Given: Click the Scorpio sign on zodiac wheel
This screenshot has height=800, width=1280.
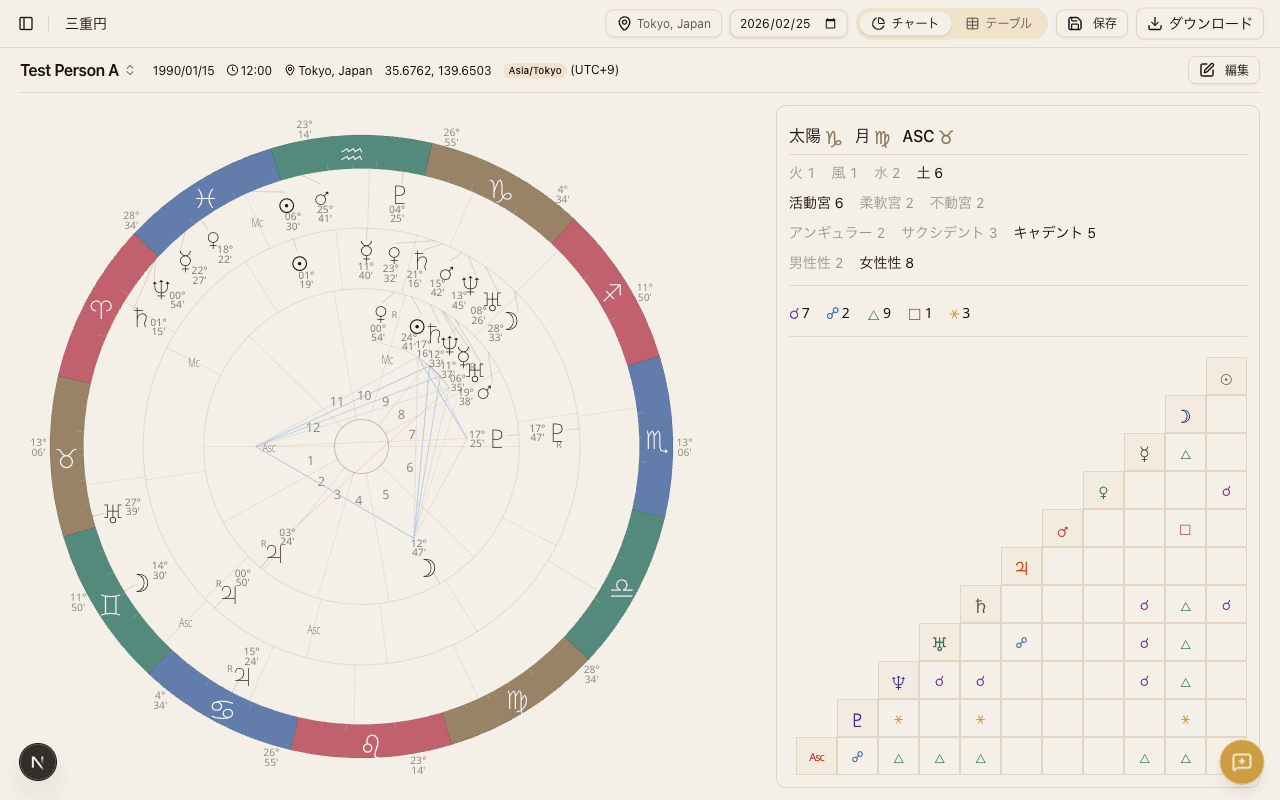Looking at the screenshot, I should point(655,439).
